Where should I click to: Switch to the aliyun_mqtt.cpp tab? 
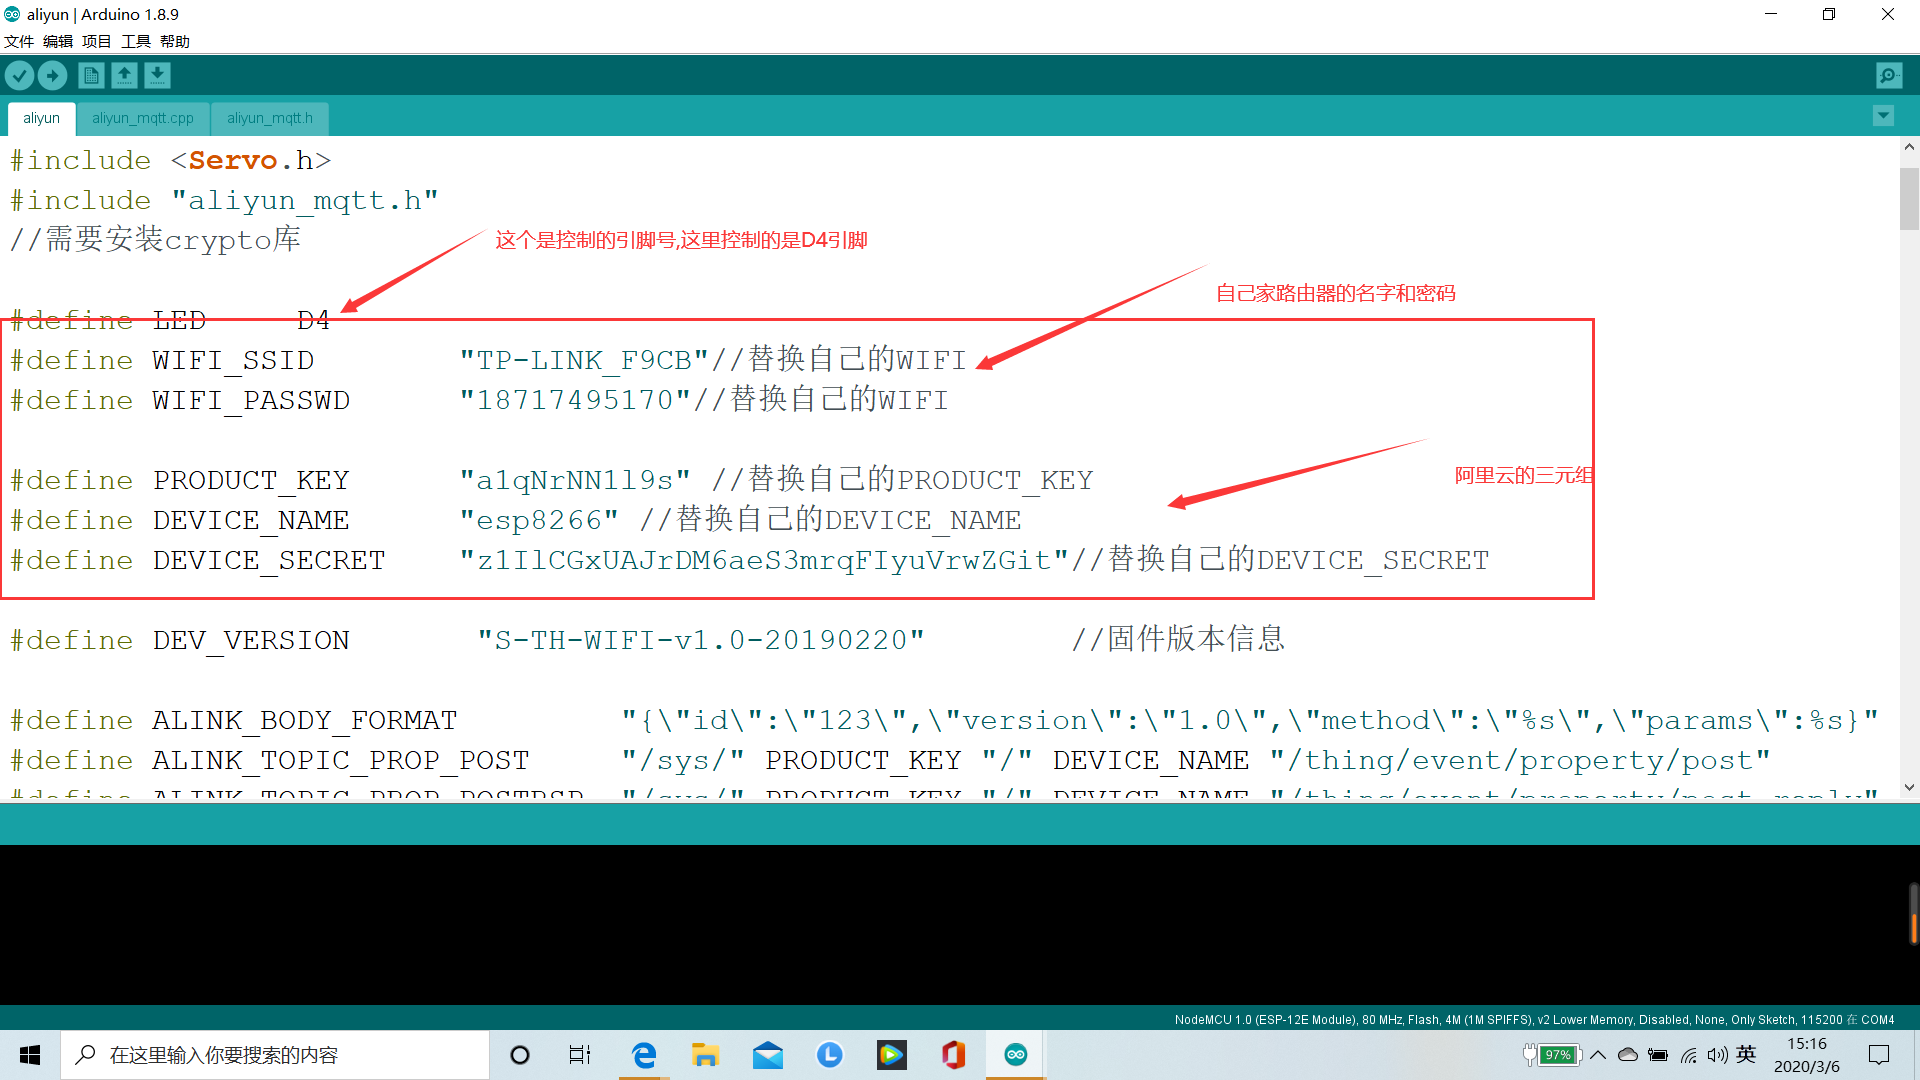pos(143,118)
